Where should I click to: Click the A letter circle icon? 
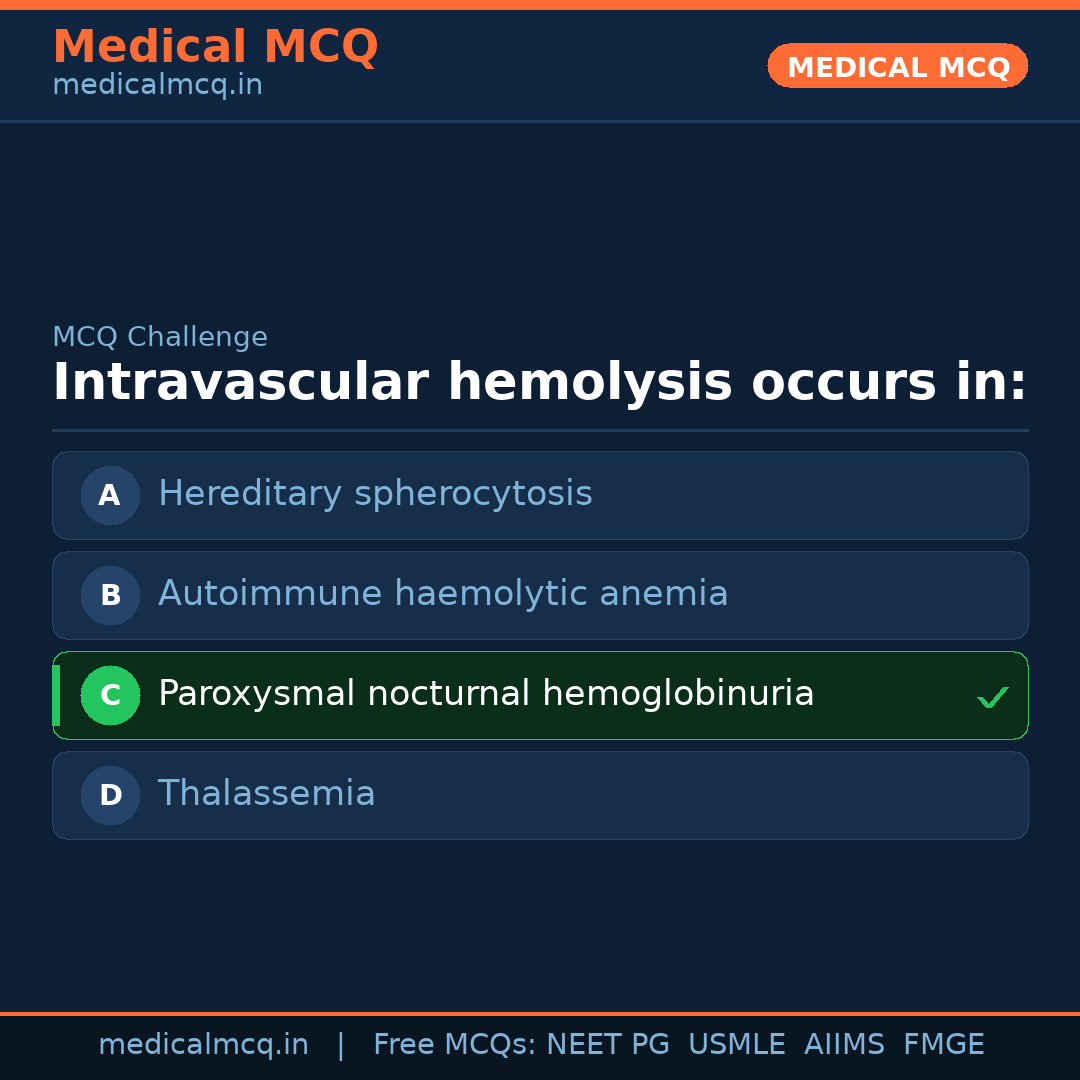[x=110, y=495]
